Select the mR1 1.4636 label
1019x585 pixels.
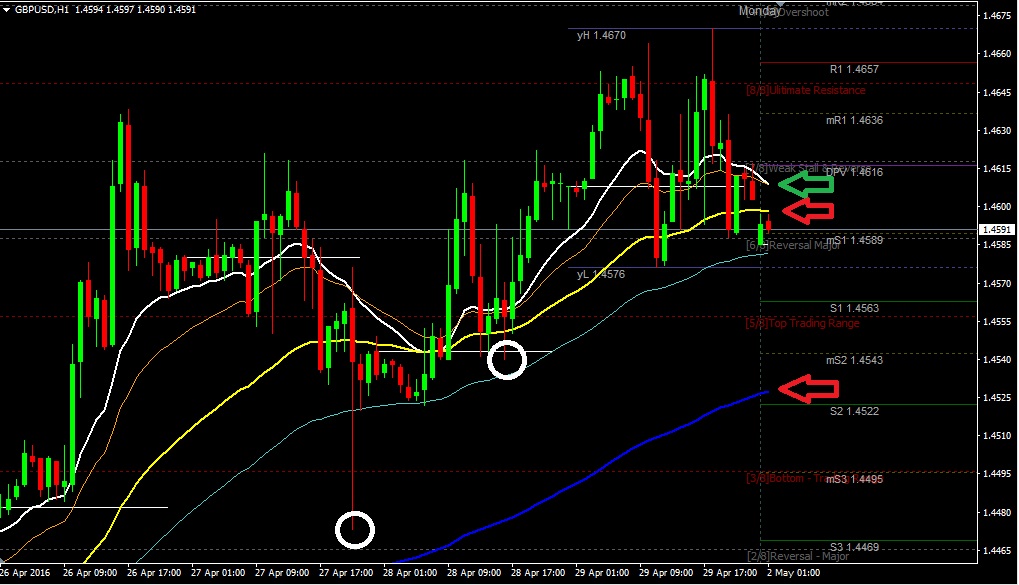854,120
